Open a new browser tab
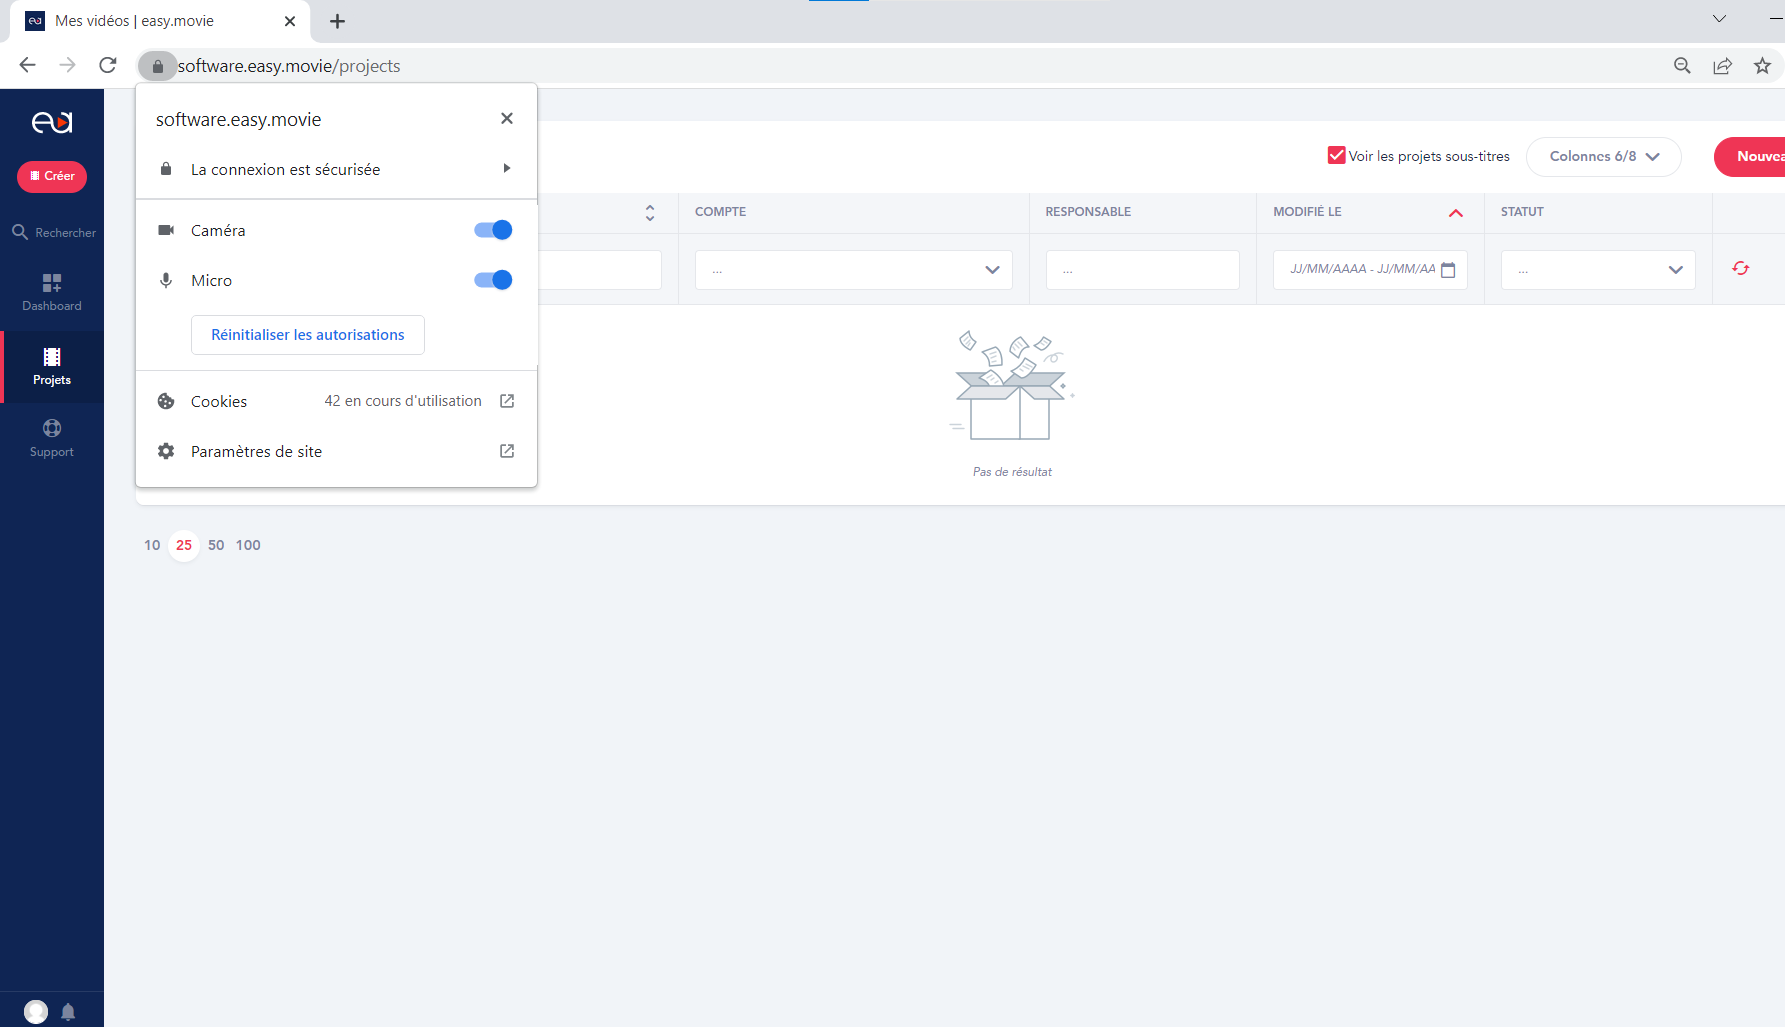This screenshot has height=1027, width=1785. (338, 21)
